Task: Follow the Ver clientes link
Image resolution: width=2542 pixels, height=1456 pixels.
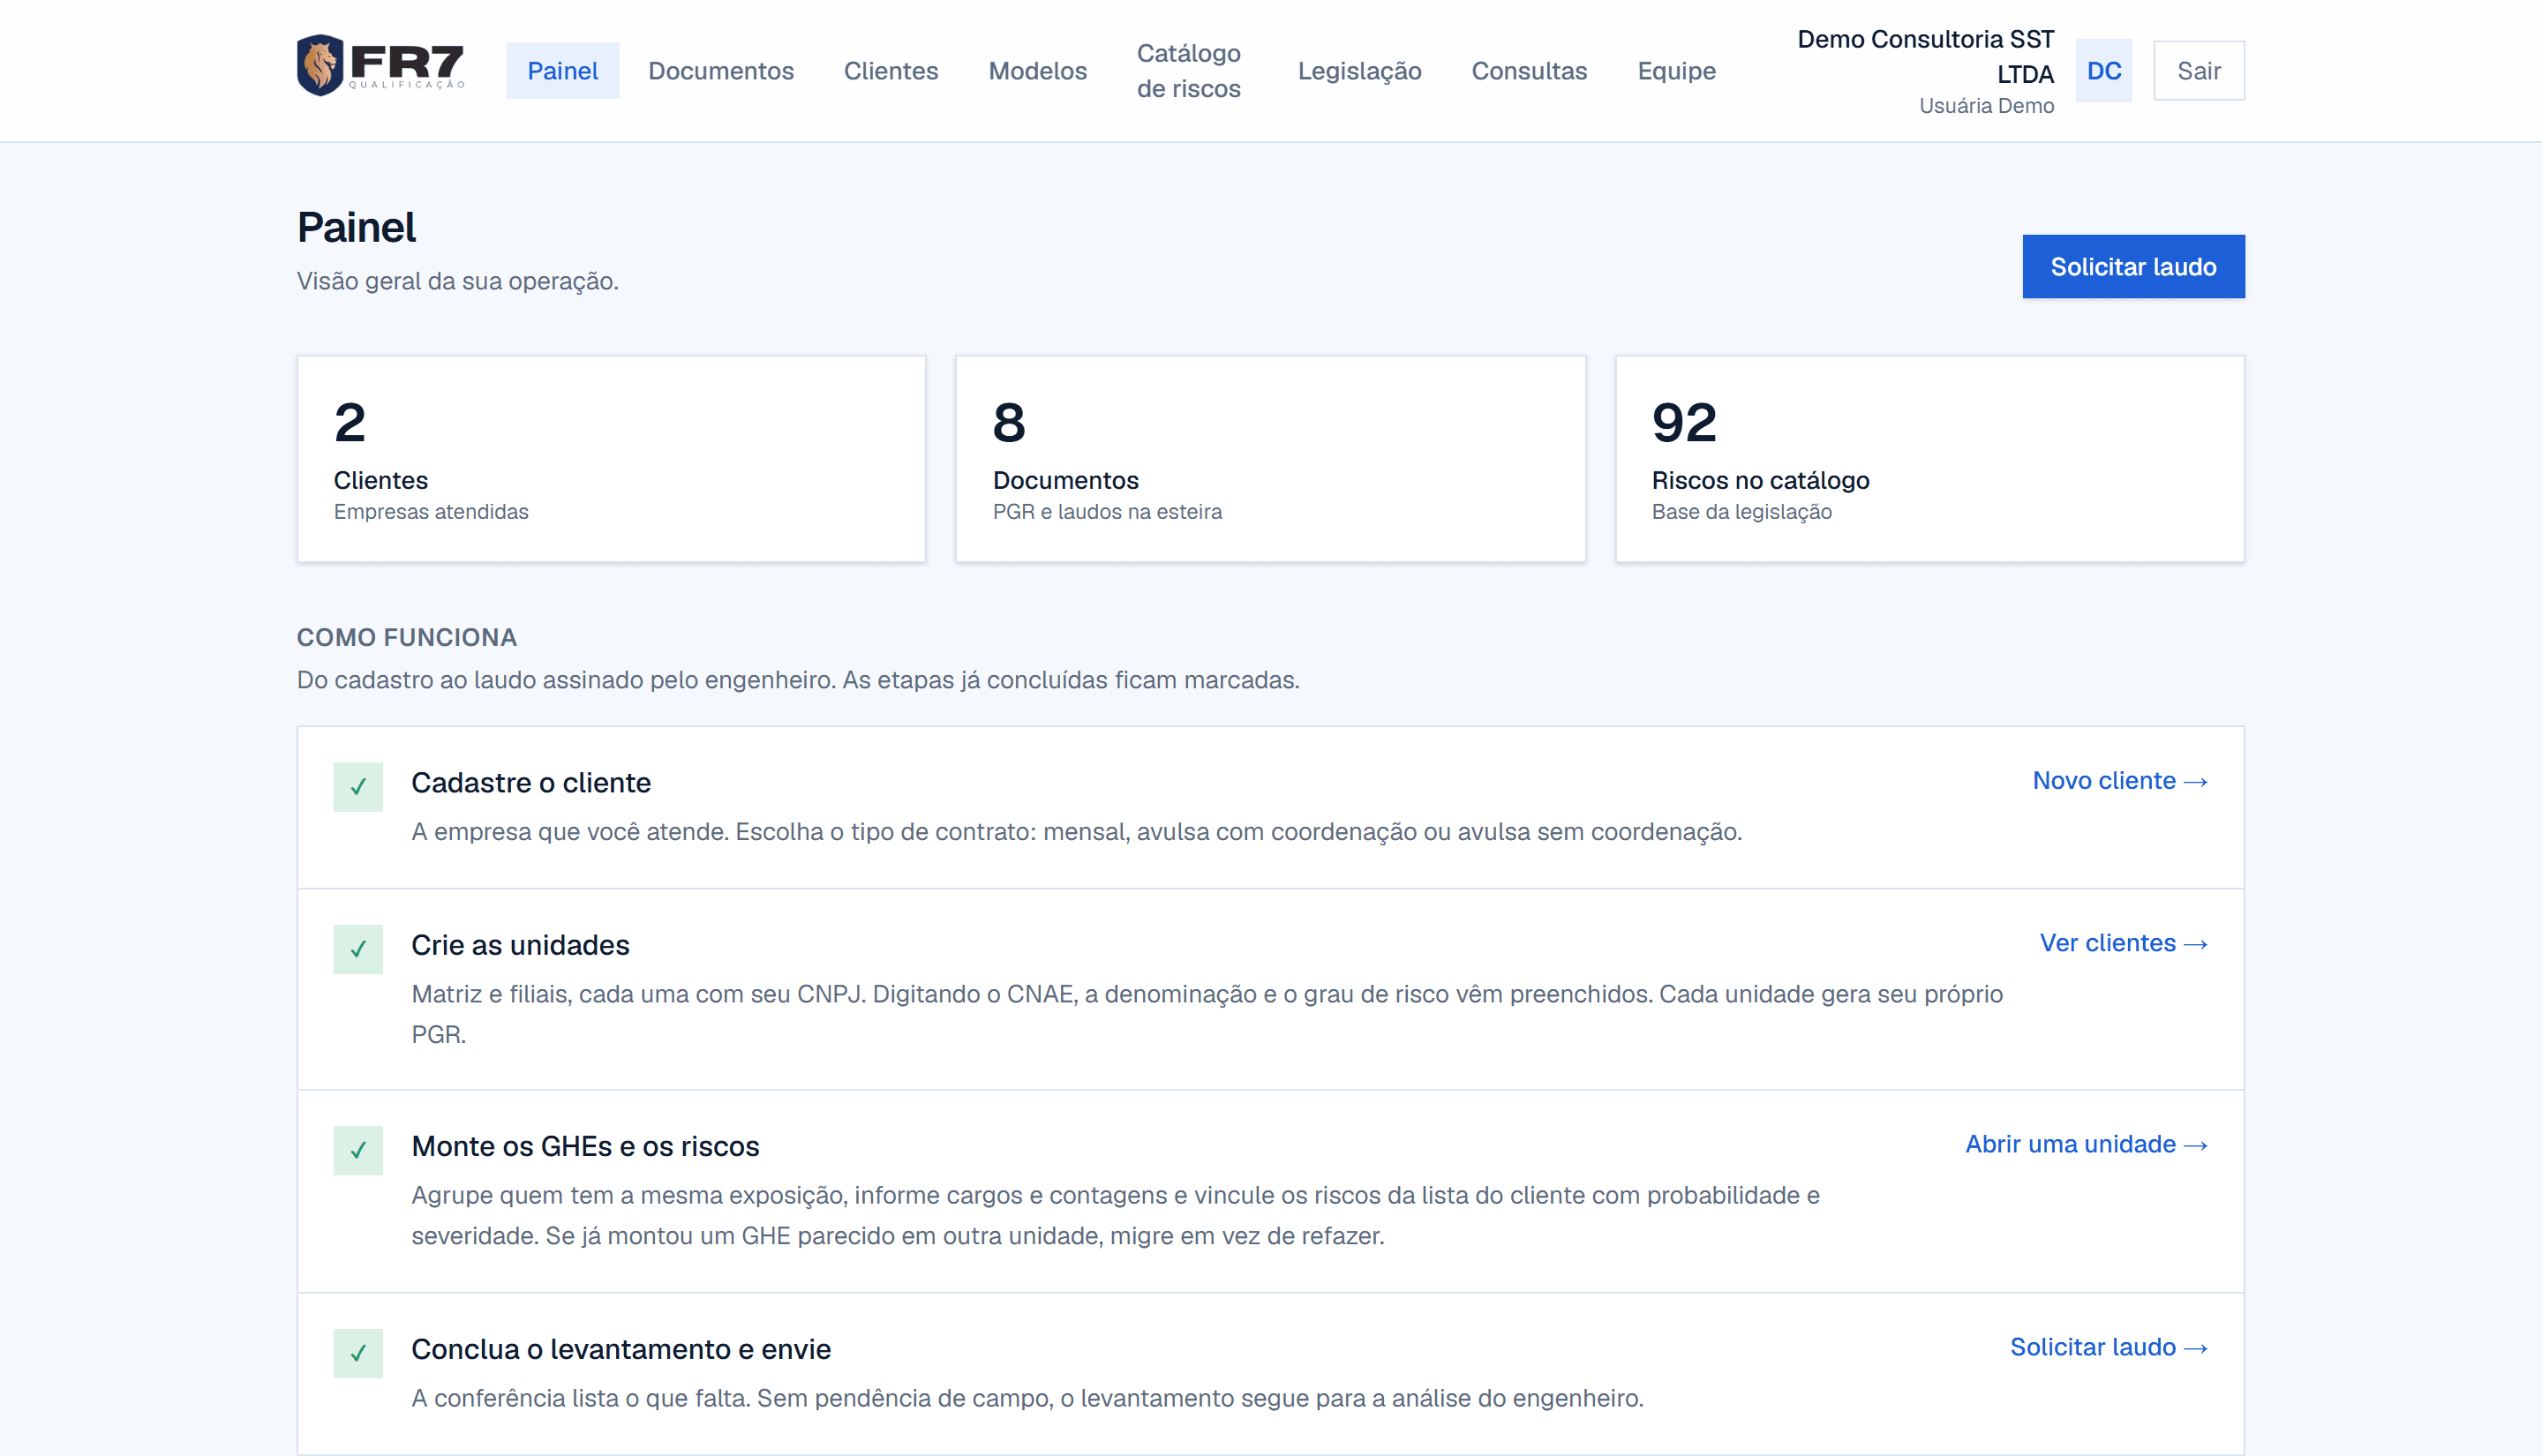Action: coord(2123,943)
